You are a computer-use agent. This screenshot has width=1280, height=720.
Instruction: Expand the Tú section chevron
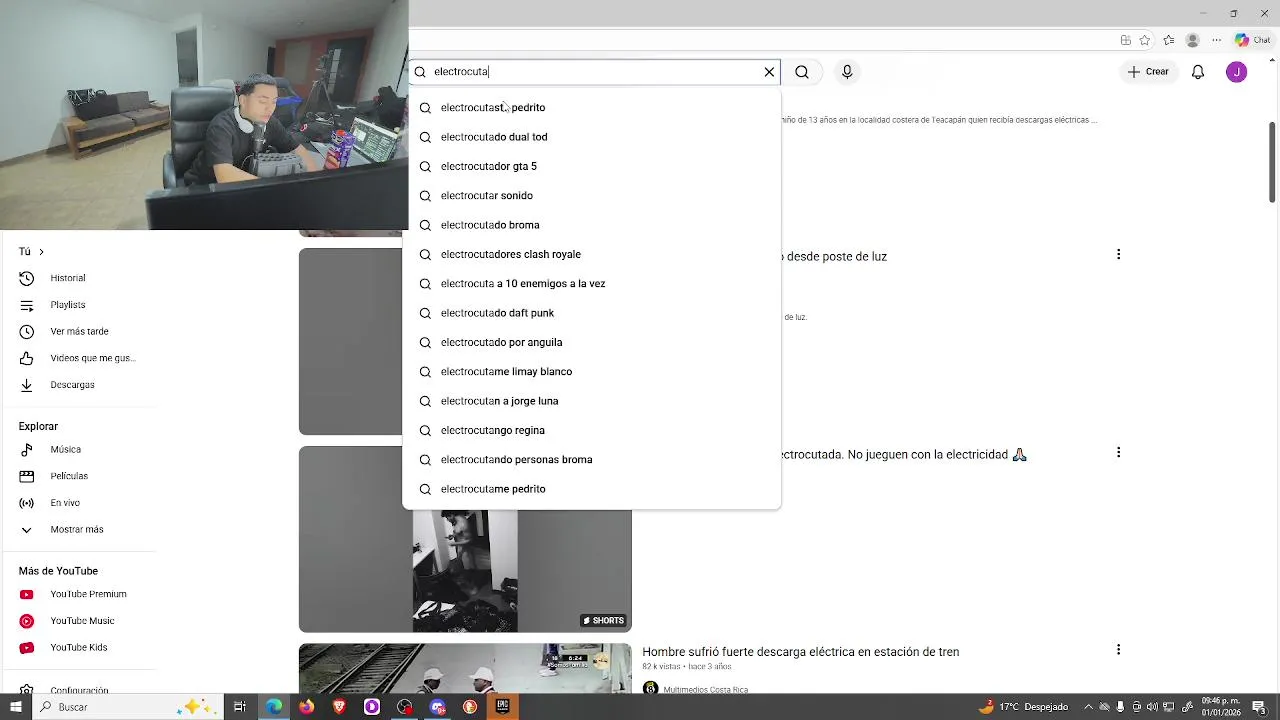pyautogui.click(x=41, y=252)
